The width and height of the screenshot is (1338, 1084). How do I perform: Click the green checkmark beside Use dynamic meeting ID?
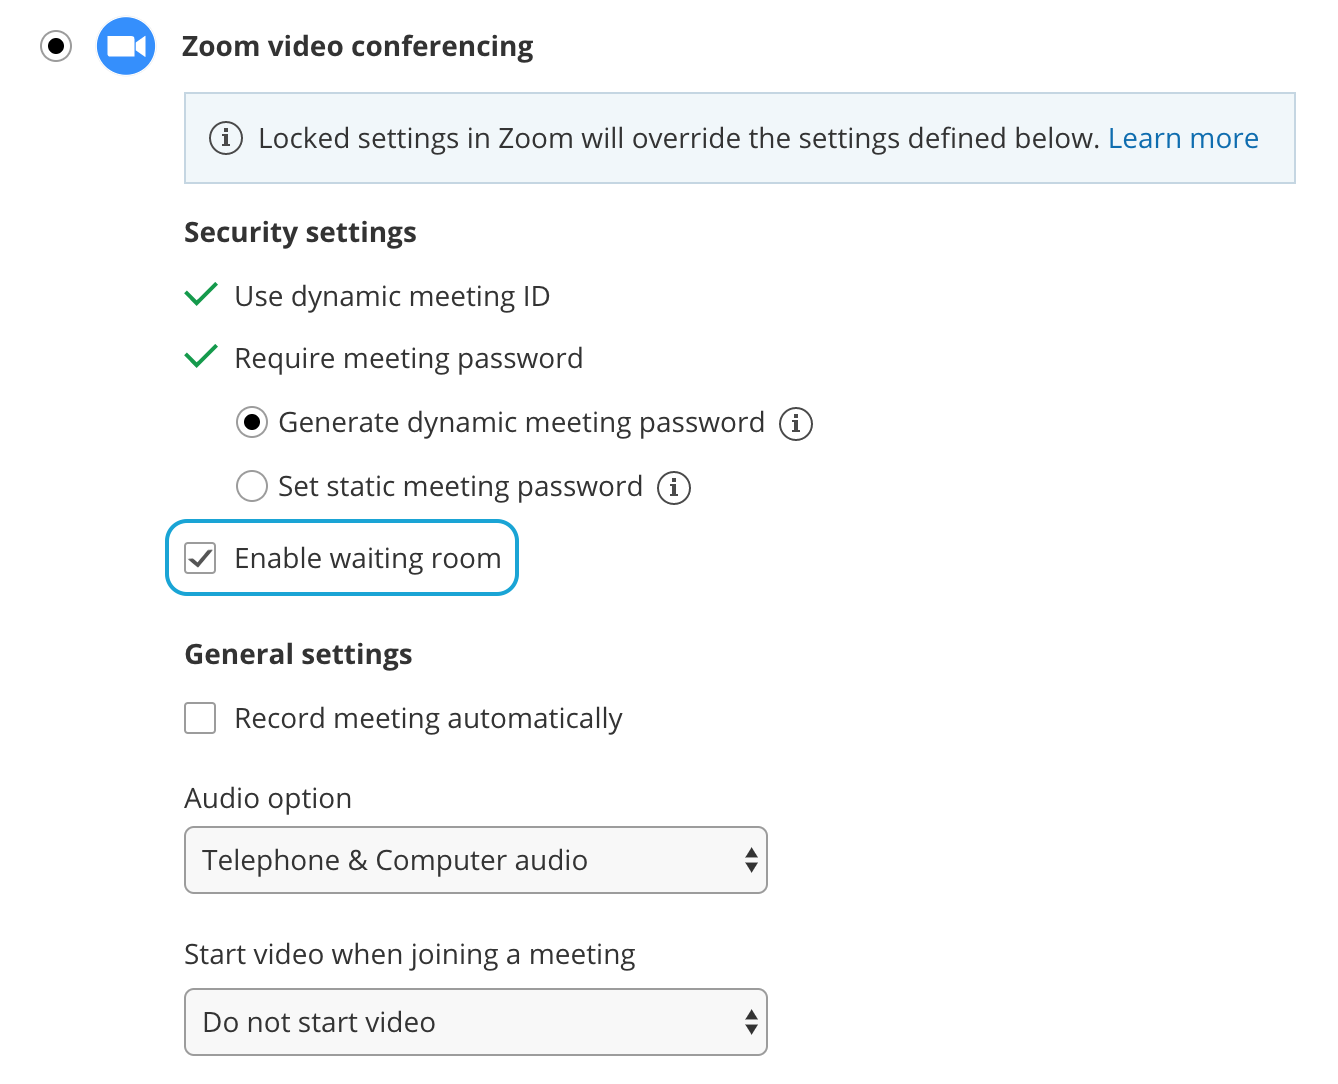tap(201, 295)
